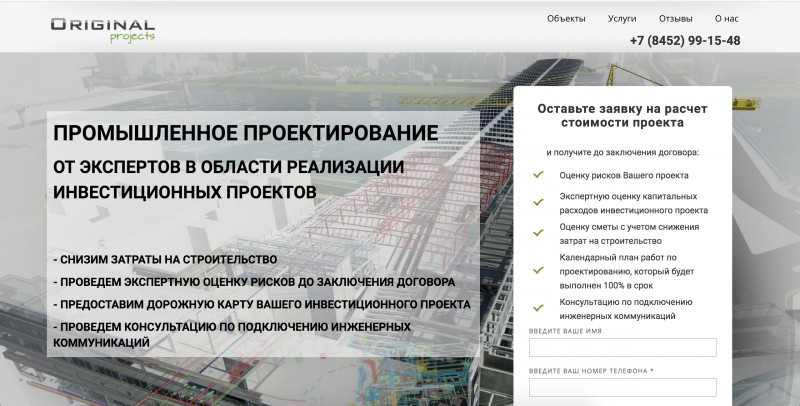Click the line Предоставим дорожную карту
The width and height of the screenshot is (800, 406).
point(262,304)
